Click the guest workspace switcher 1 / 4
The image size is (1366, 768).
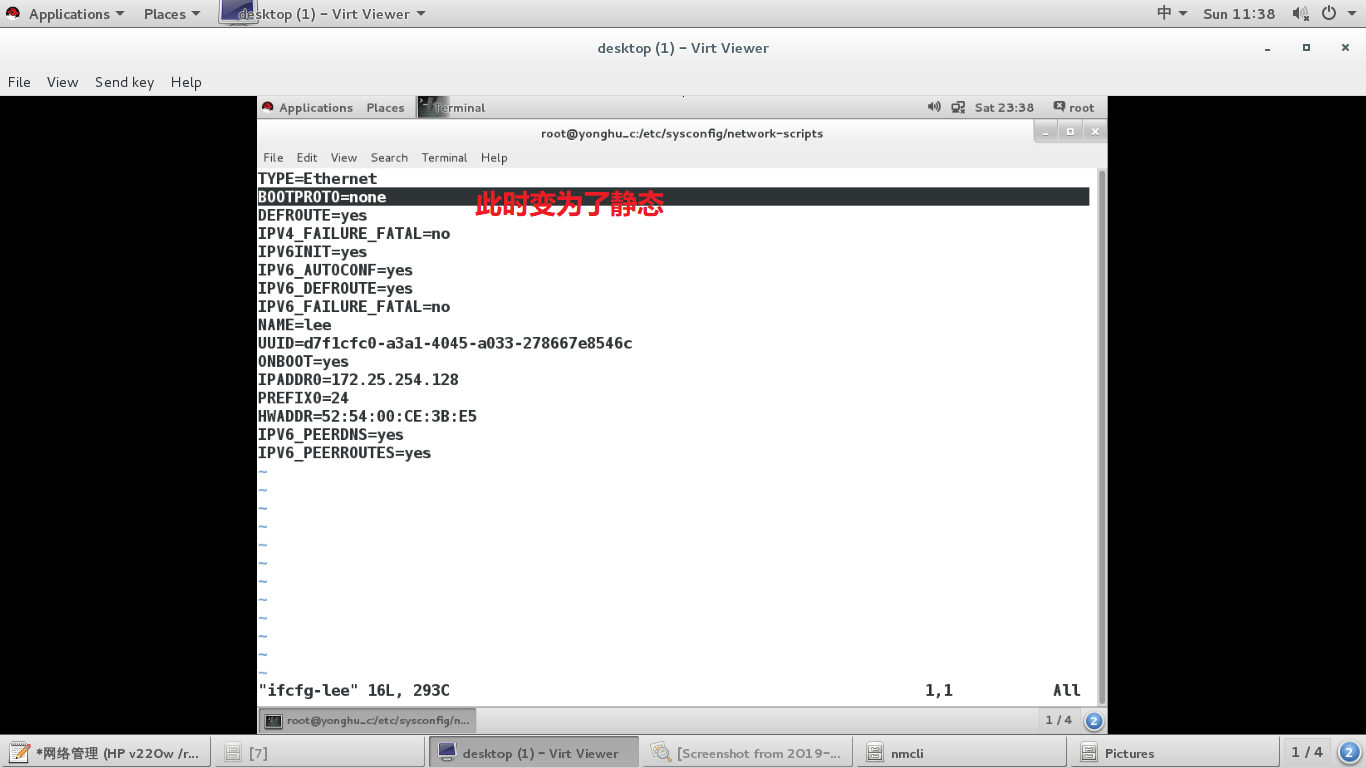click(x=1058, y=720)
